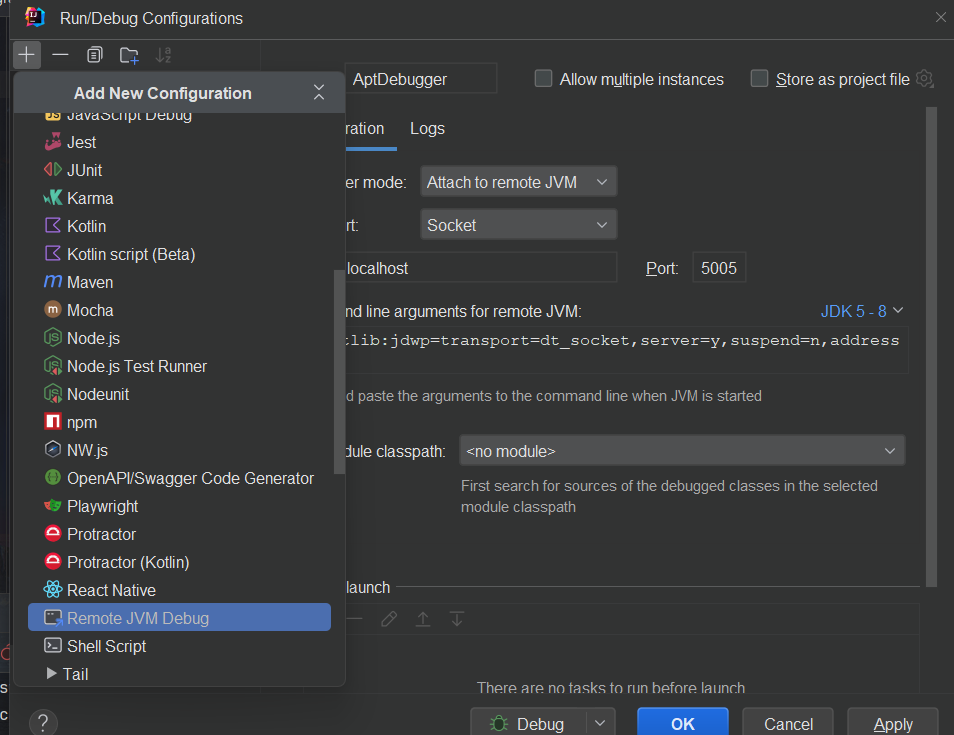Enable Allow multiple instances checkbox
954x735 pixels.
tap(543, 78)
